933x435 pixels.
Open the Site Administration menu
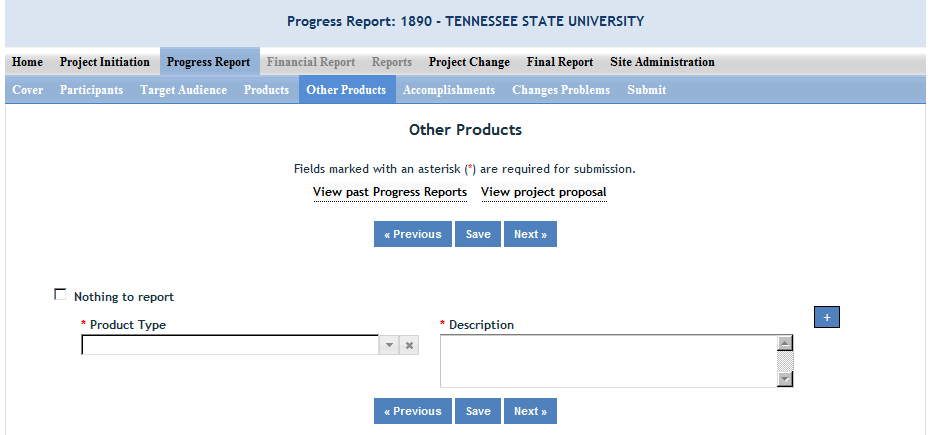click(662, 62)
